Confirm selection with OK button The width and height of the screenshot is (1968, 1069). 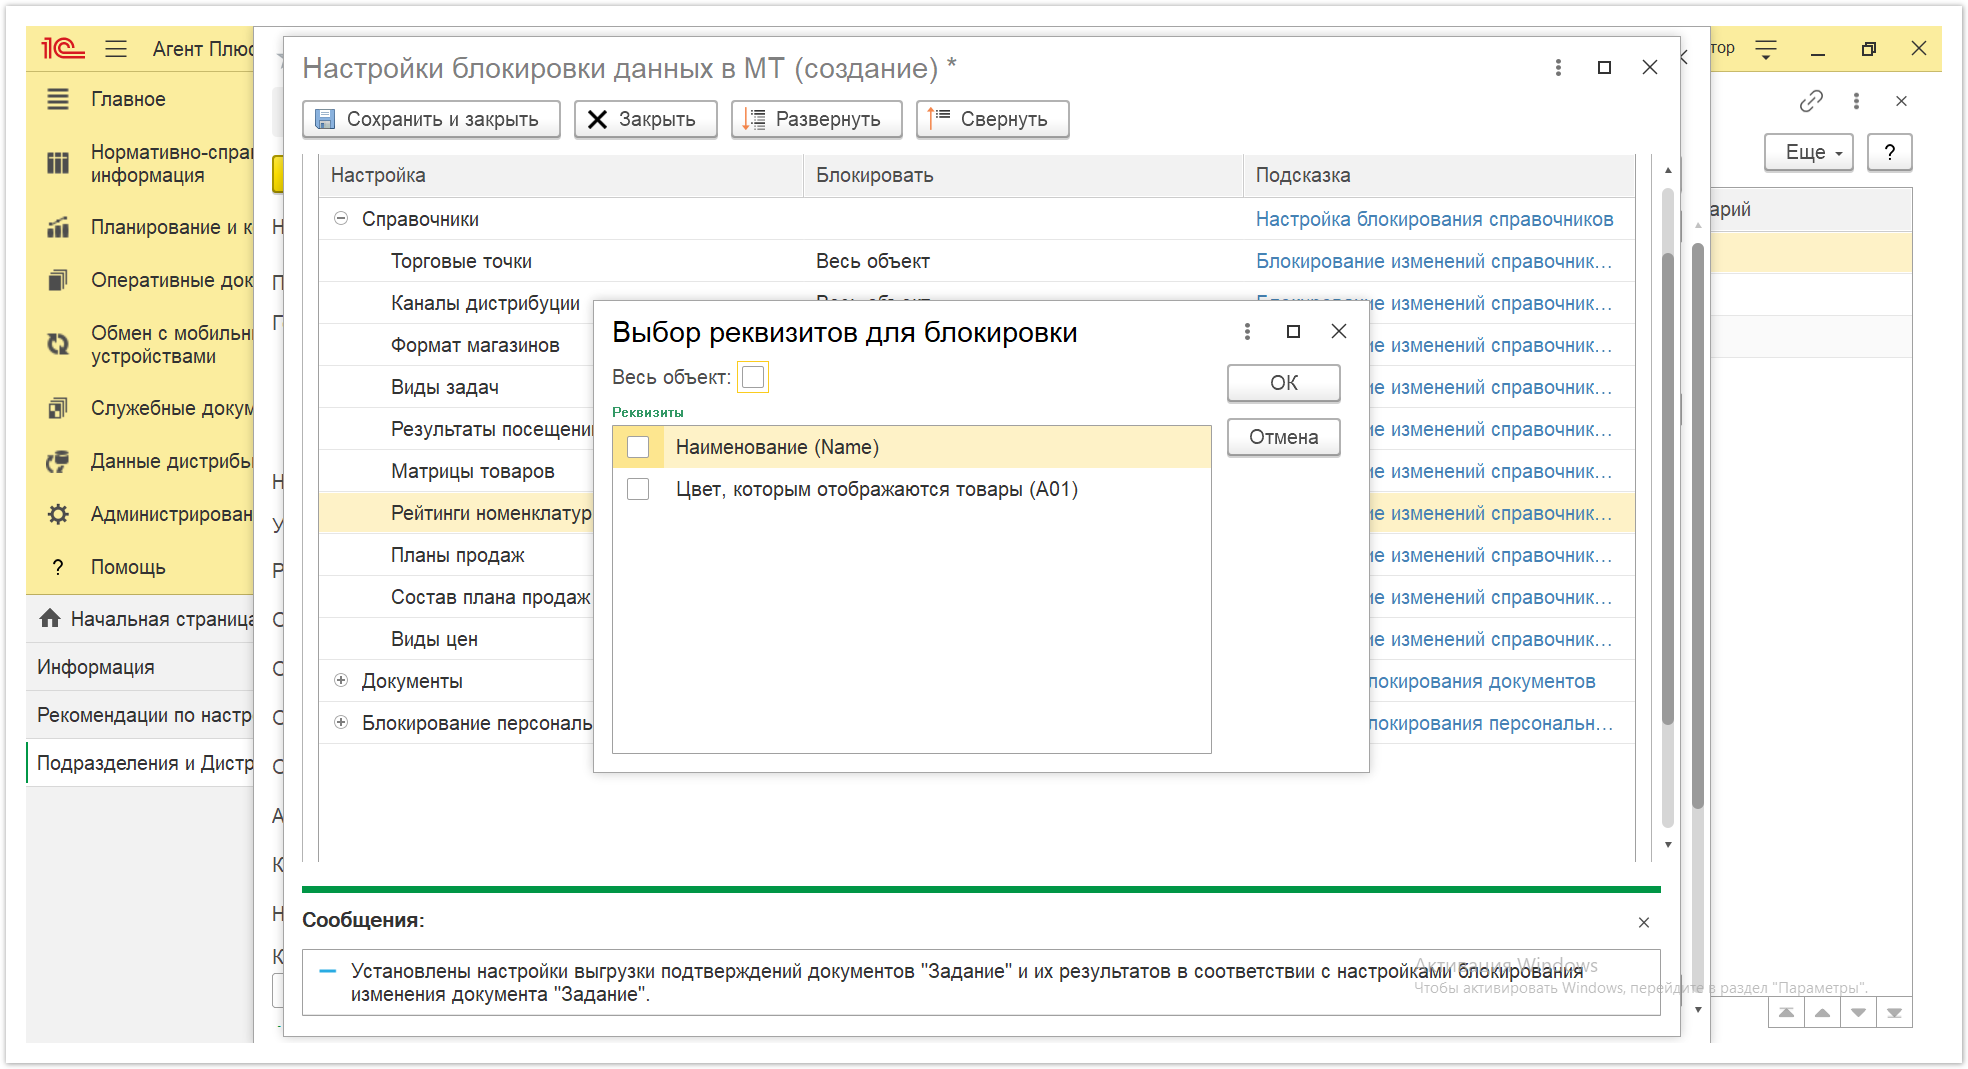[1284, 383]
